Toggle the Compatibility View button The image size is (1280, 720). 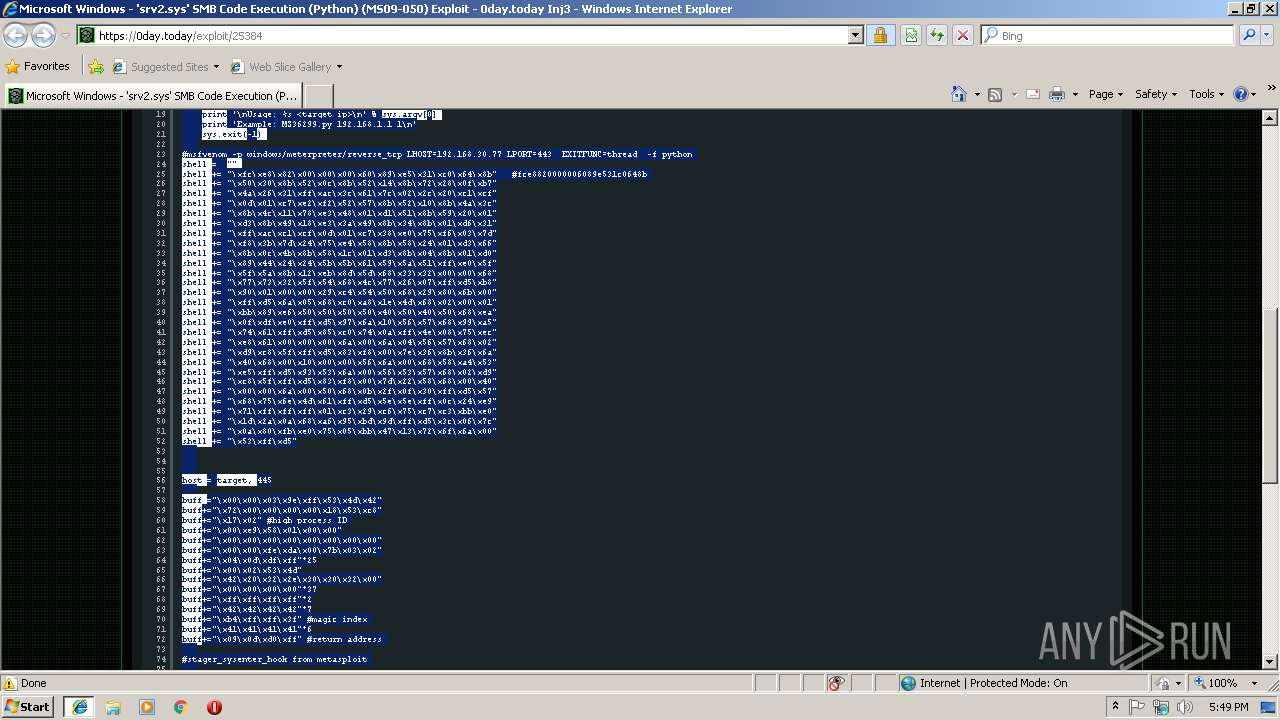click(911, 36)
